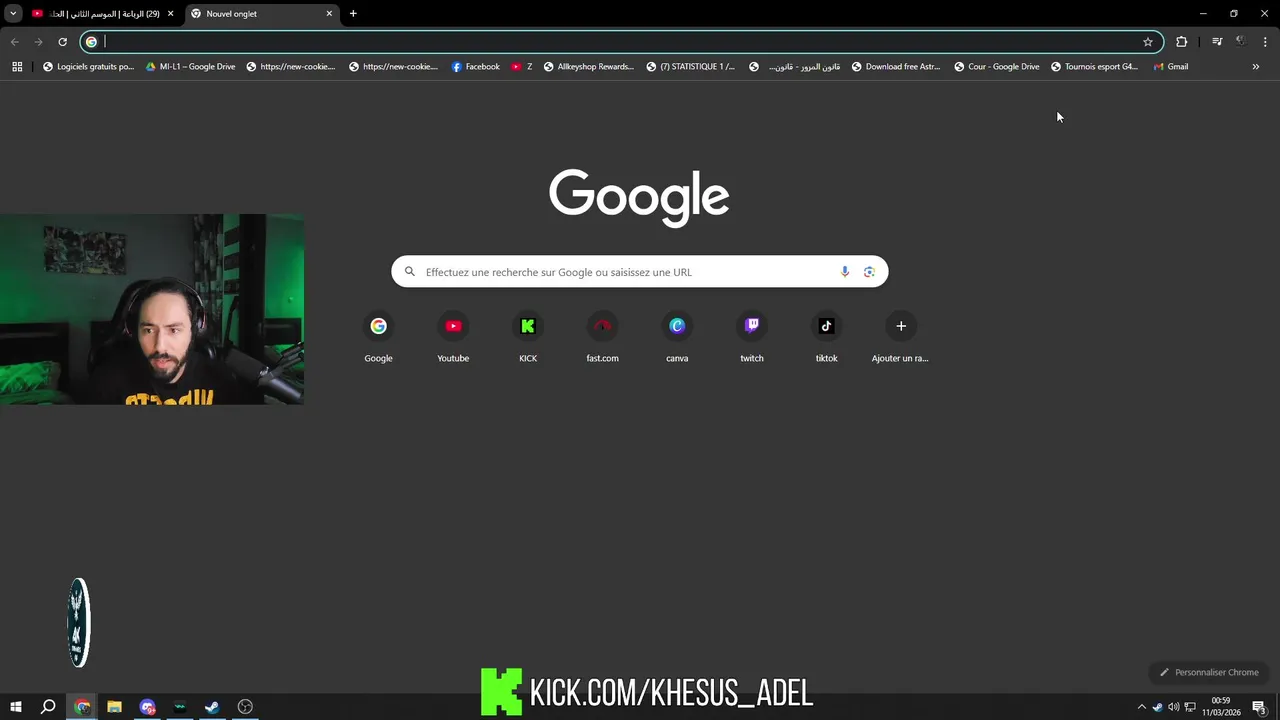Open Steam from the taskbar
This screenshot has width=1280, height=720.
click(212, 707)
